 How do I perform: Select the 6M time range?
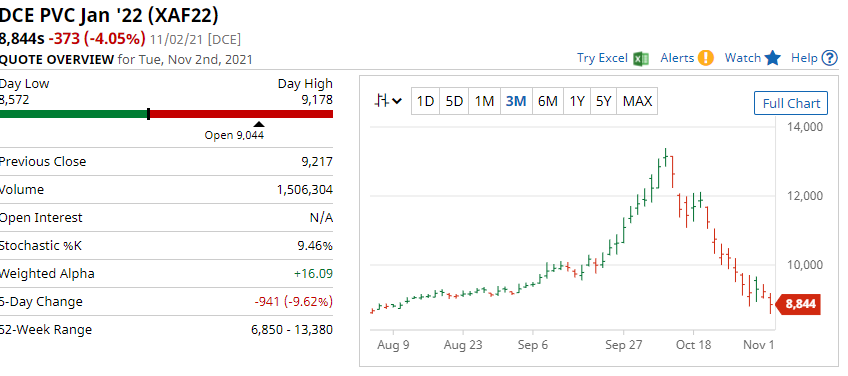[547, 101]
